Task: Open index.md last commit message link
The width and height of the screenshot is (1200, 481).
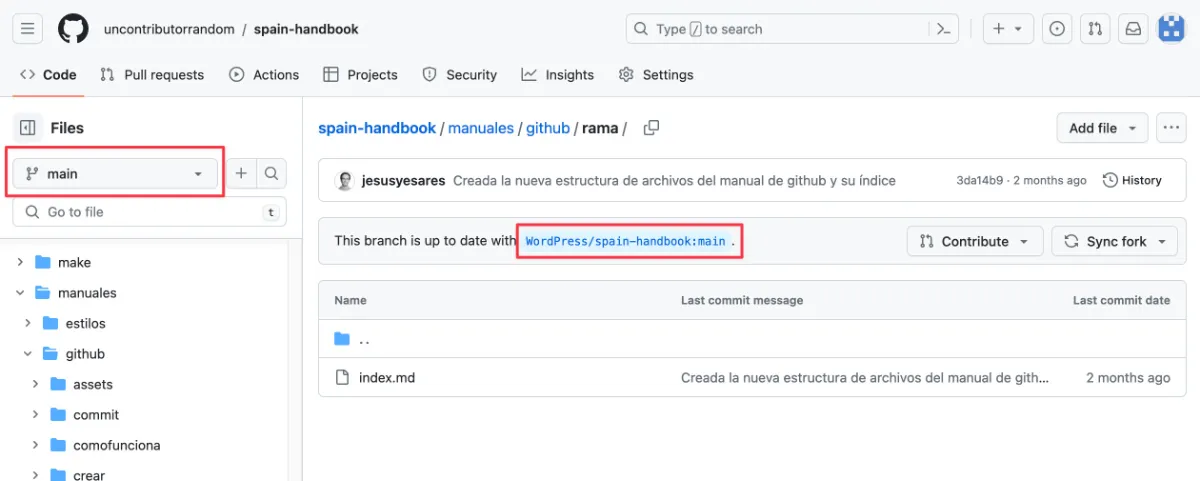Action: tap(866, 378)
